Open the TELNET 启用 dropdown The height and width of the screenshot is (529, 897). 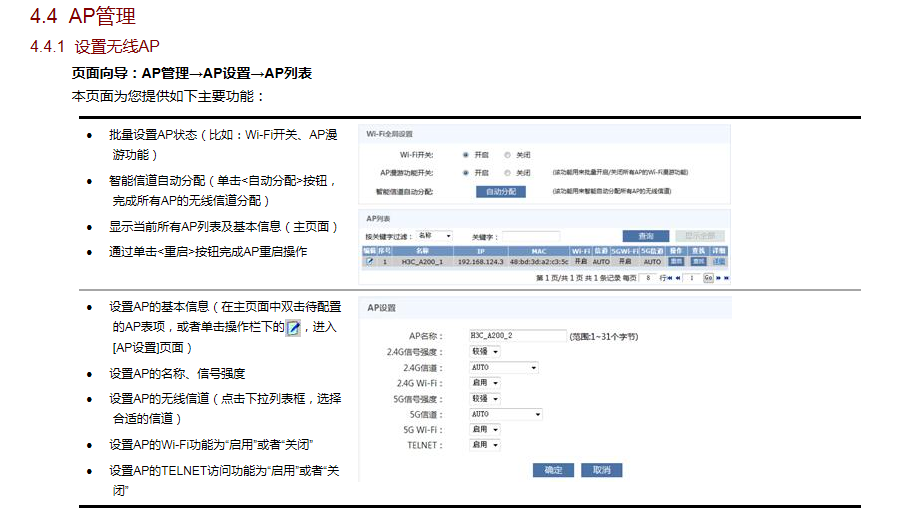tap(485, 445)
